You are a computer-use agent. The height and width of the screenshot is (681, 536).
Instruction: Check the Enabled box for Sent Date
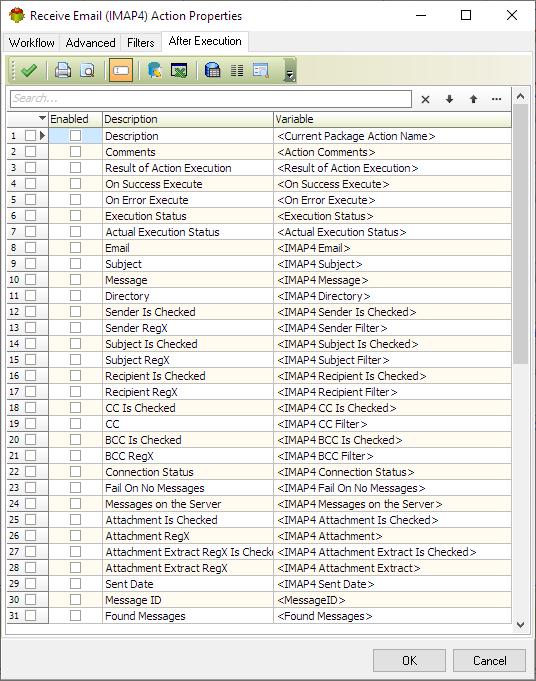point(75,583)
